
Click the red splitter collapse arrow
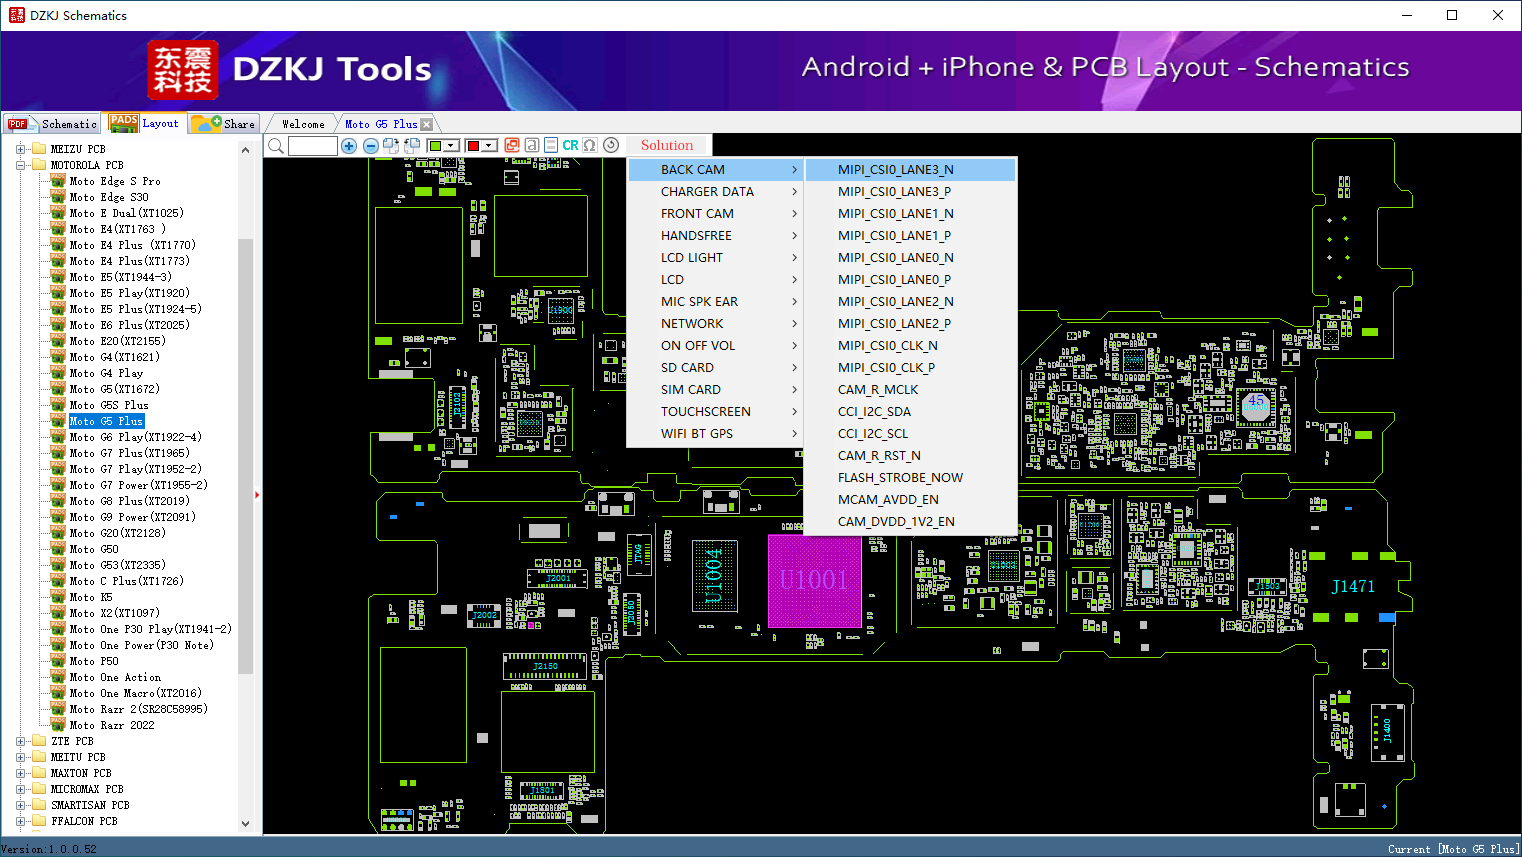tap(257, 494)
